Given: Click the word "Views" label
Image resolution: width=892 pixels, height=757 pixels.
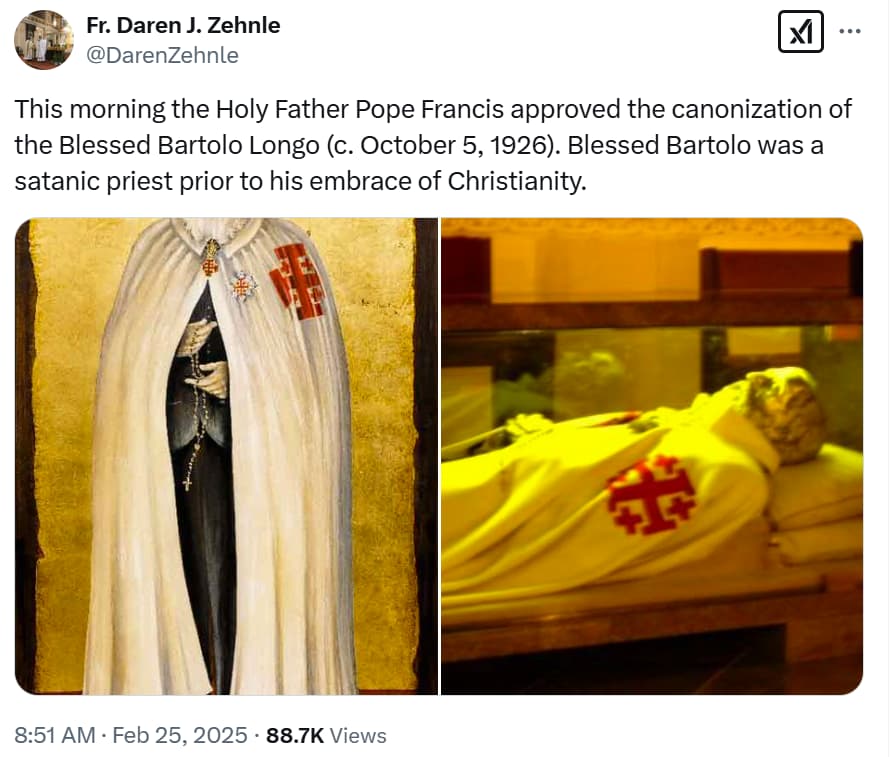Looking at the screenshot, I should [x=358, y=735].
